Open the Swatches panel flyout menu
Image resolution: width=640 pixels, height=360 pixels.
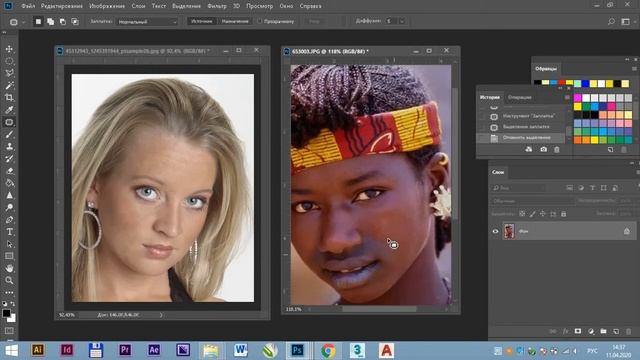tap(634, 69)
